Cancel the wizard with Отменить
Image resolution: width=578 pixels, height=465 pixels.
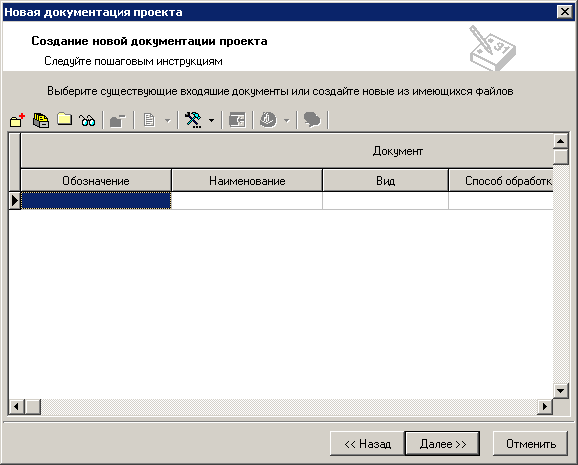(x=531, y=444)
